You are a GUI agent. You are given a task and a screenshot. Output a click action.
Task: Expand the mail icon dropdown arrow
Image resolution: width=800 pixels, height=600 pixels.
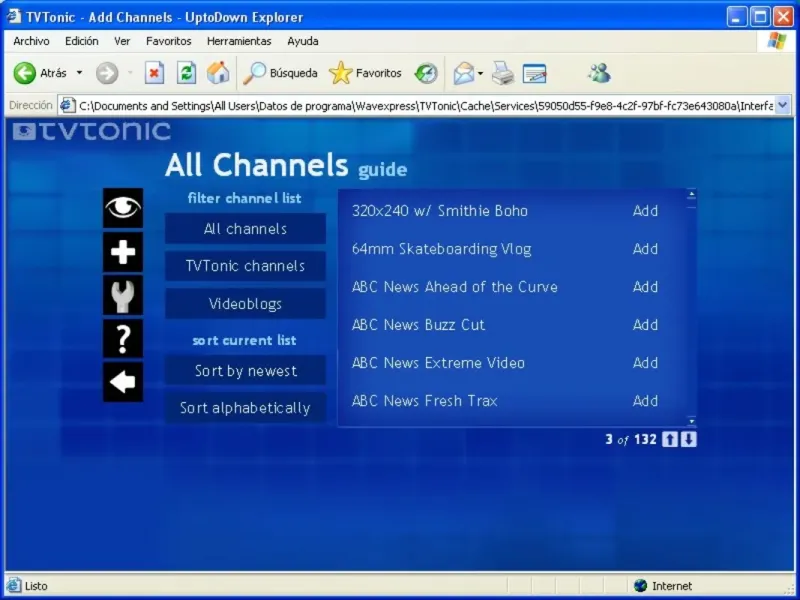point(480,73)
